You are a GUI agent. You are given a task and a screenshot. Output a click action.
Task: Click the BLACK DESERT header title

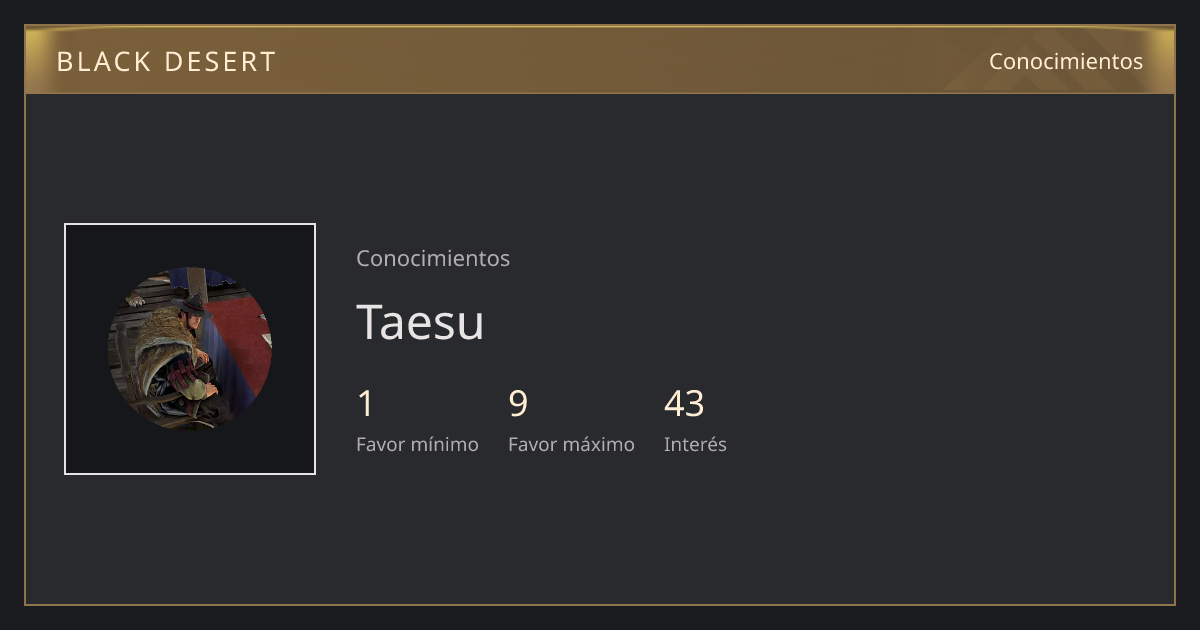[x=166, y=62]
